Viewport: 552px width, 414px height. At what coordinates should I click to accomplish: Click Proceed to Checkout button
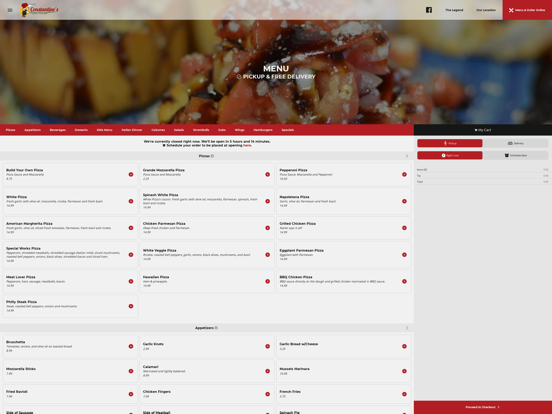click(x=483, y=407)
